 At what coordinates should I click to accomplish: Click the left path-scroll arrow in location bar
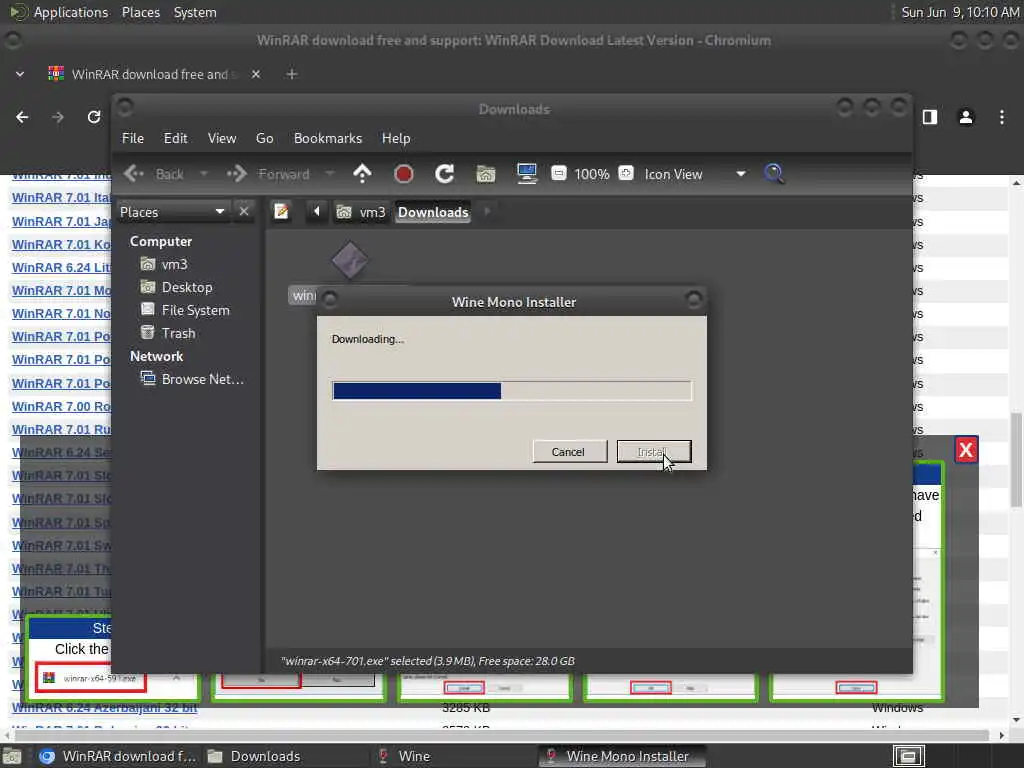pos(317,212)
